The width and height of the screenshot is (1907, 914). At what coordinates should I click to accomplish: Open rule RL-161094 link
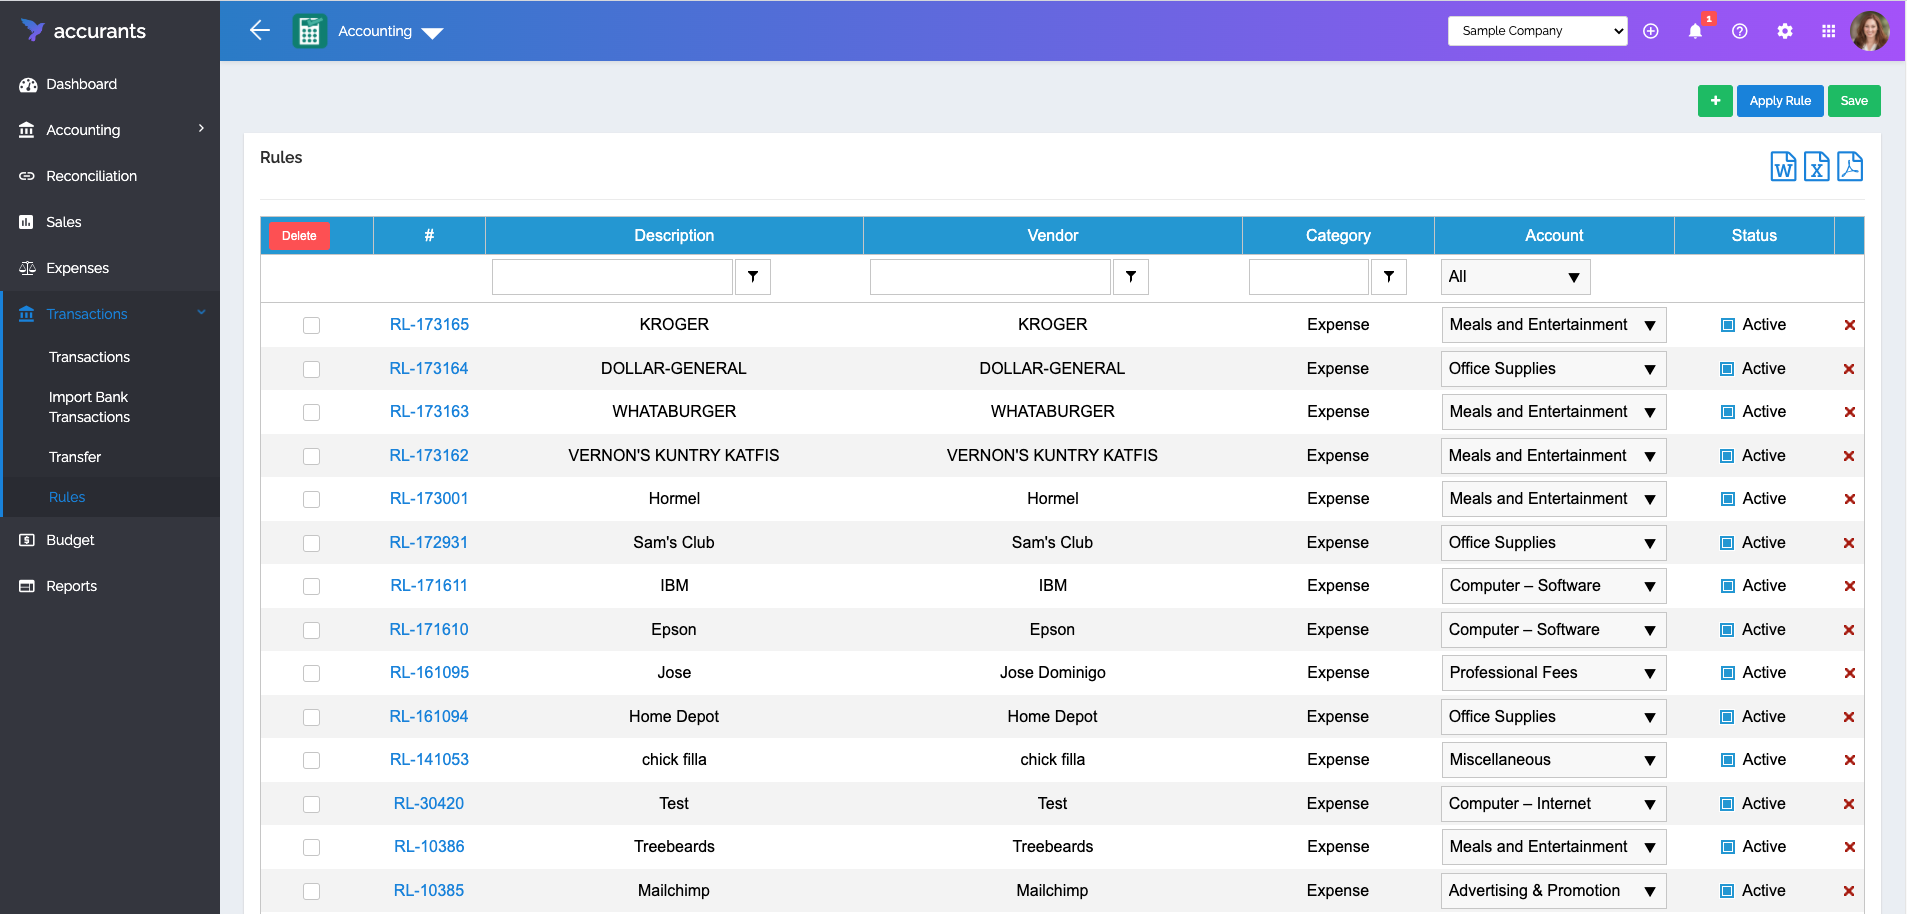[x=429, y=716]
